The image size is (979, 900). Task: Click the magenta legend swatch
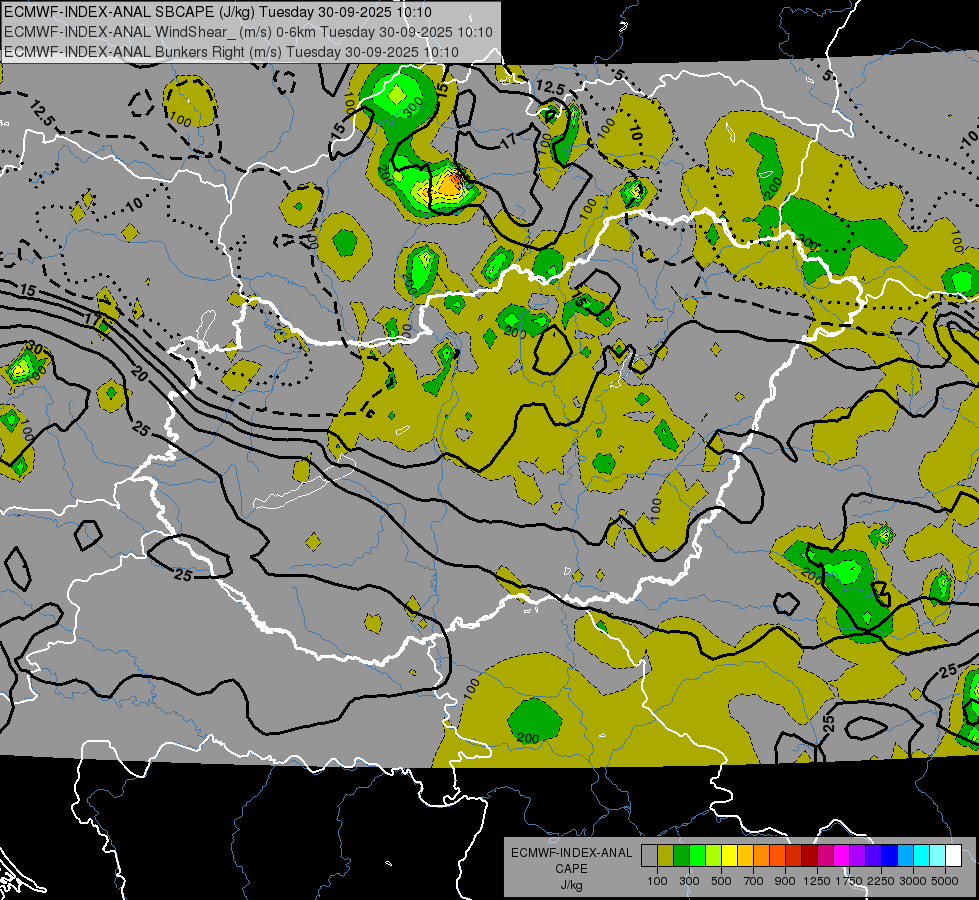[842, 856]
